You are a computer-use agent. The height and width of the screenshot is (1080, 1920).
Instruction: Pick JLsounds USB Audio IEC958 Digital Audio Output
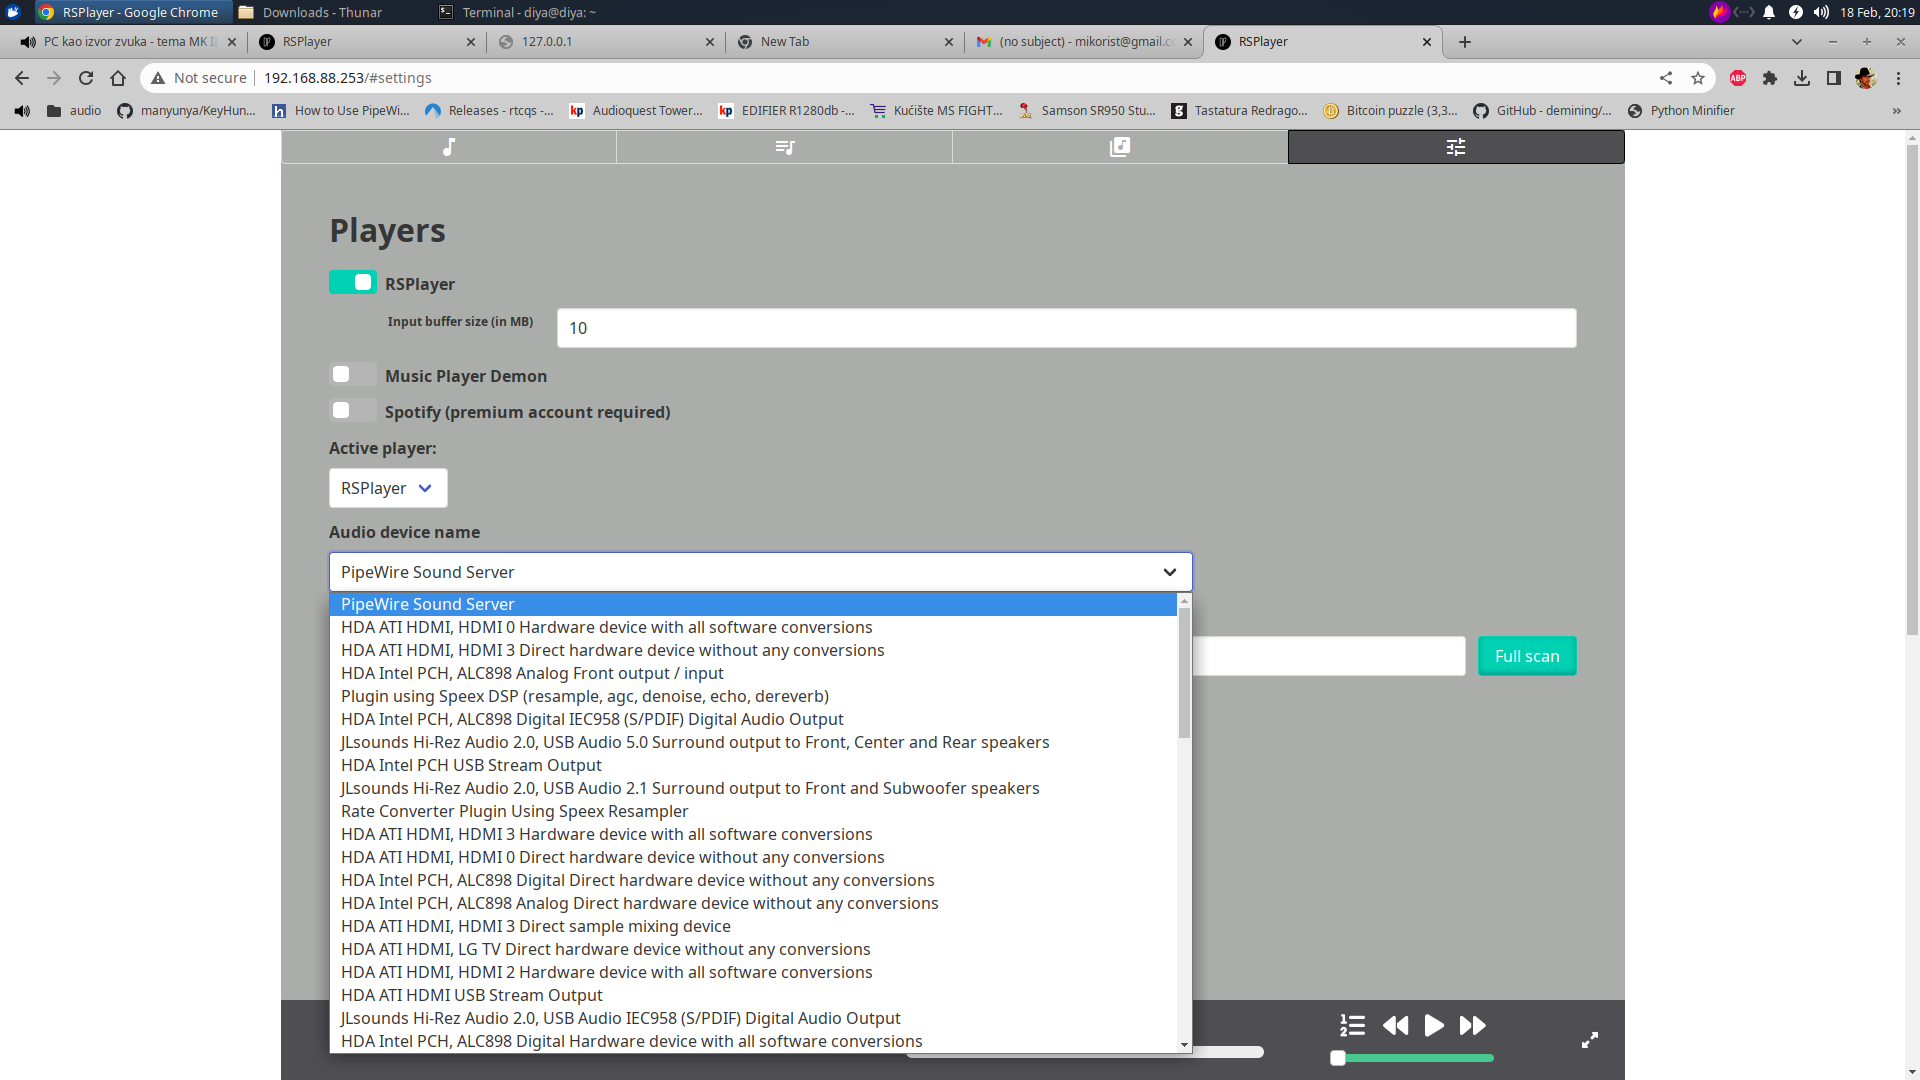click(753, 1018)
